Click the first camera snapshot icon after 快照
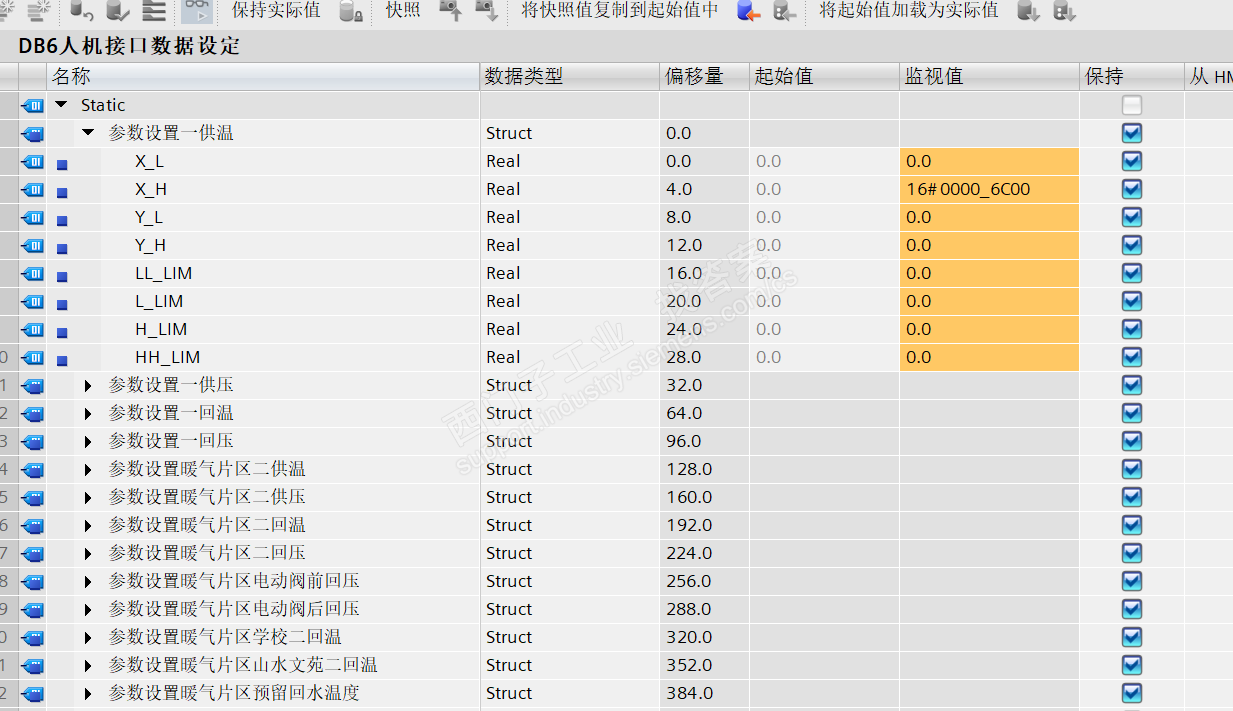 (x=451, y=11)
